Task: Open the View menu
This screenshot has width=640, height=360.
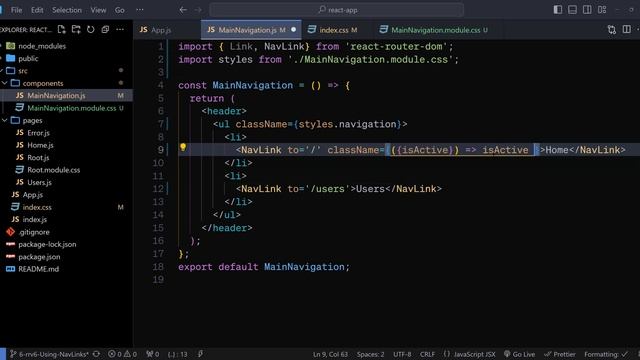Action: point(98,10)
